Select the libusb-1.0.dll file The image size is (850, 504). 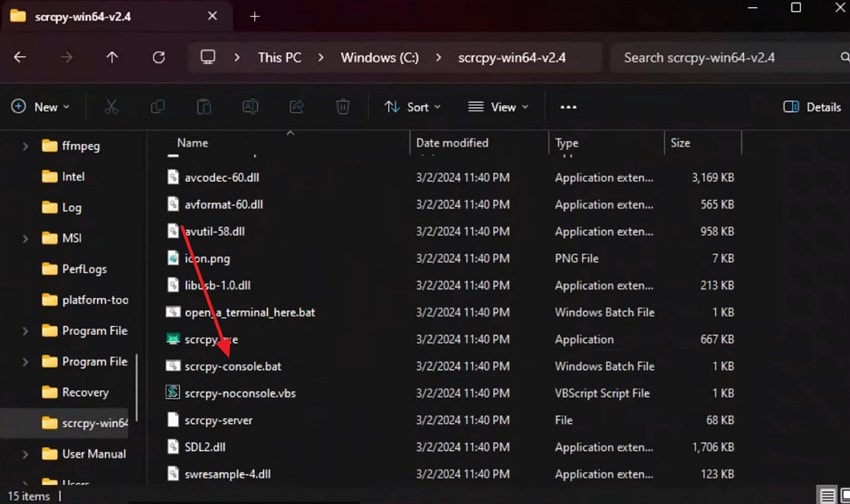(x=217, y=285)
